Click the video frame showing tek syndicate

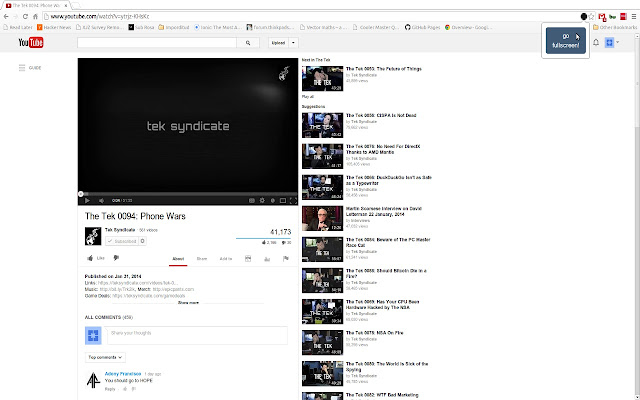[x=188, y=126]
